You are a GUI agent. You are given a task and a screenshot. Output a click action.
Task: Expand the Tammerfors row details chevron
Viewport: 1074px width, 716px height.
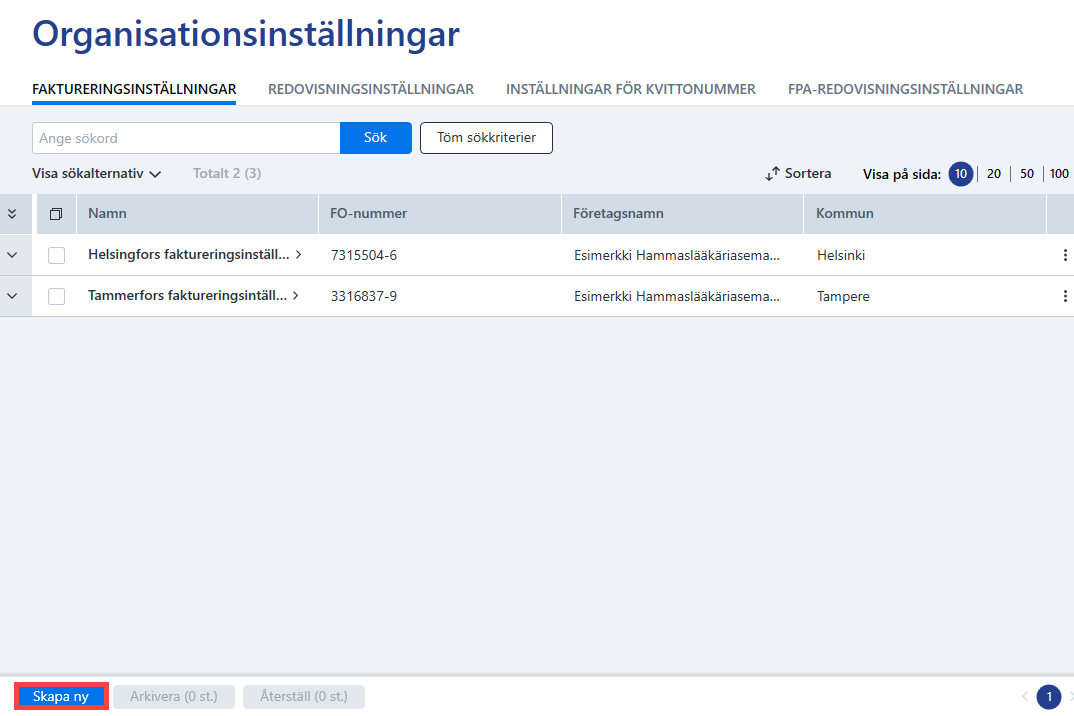pos(12,296)
